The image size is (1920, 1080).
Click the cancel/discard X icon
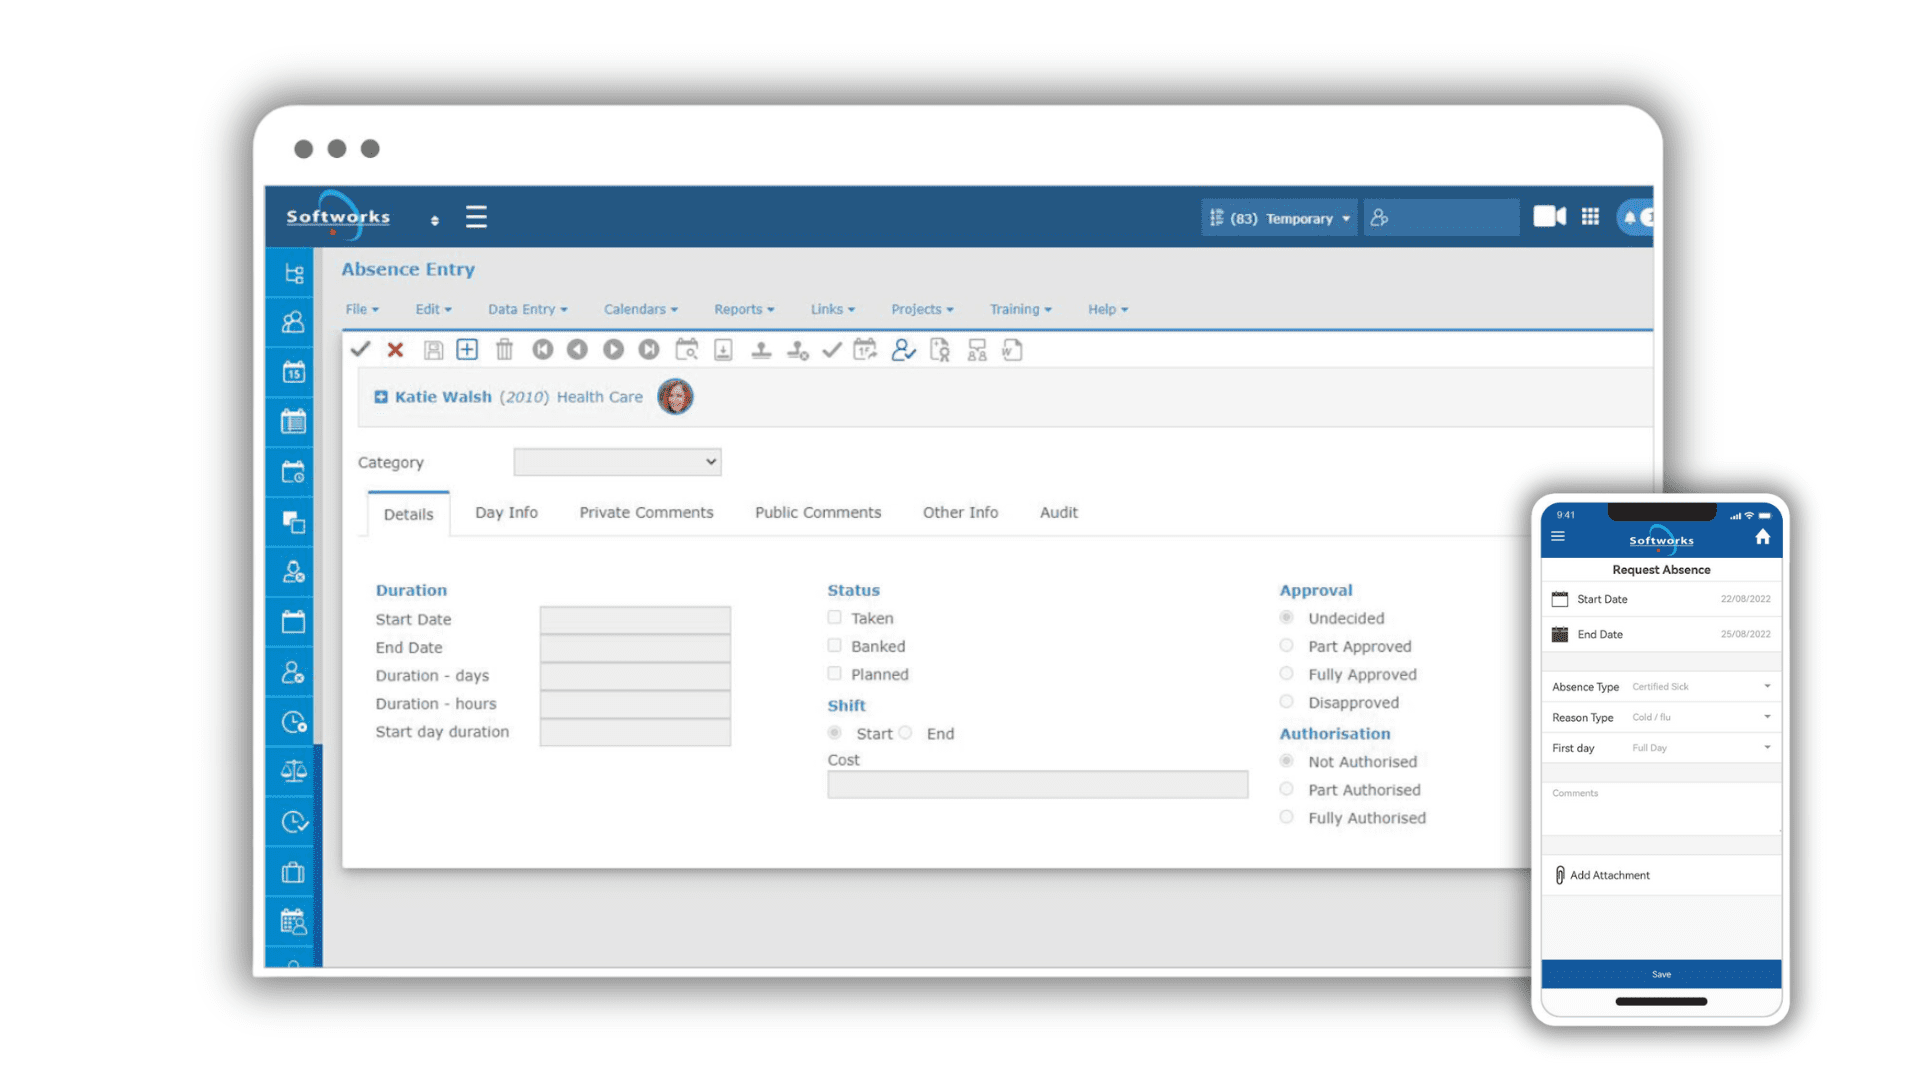click(394, 348)
